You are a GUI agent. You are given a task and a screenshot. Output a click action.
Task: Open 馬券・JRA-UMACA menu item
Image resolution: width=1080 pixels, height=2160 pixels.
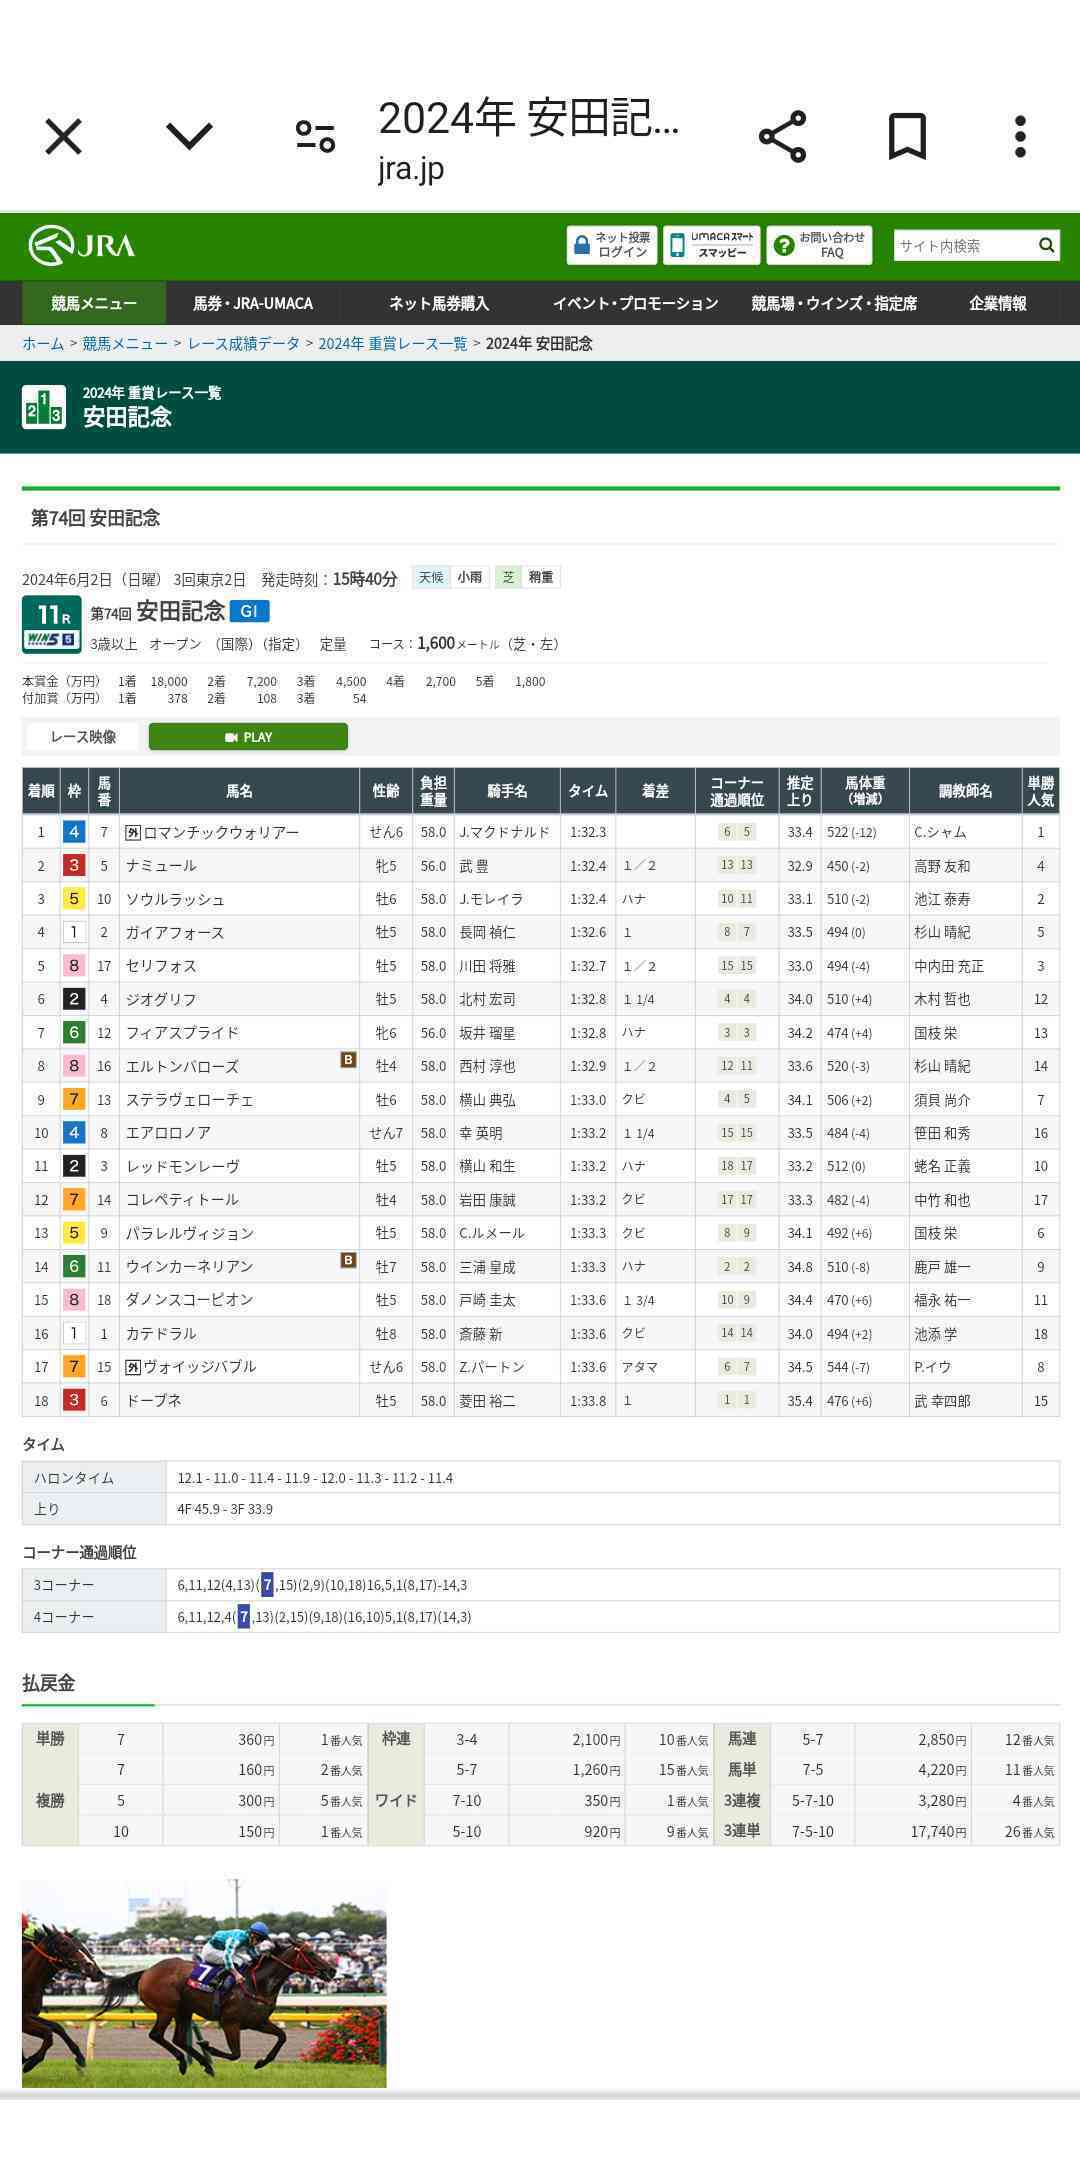(252, 303)
